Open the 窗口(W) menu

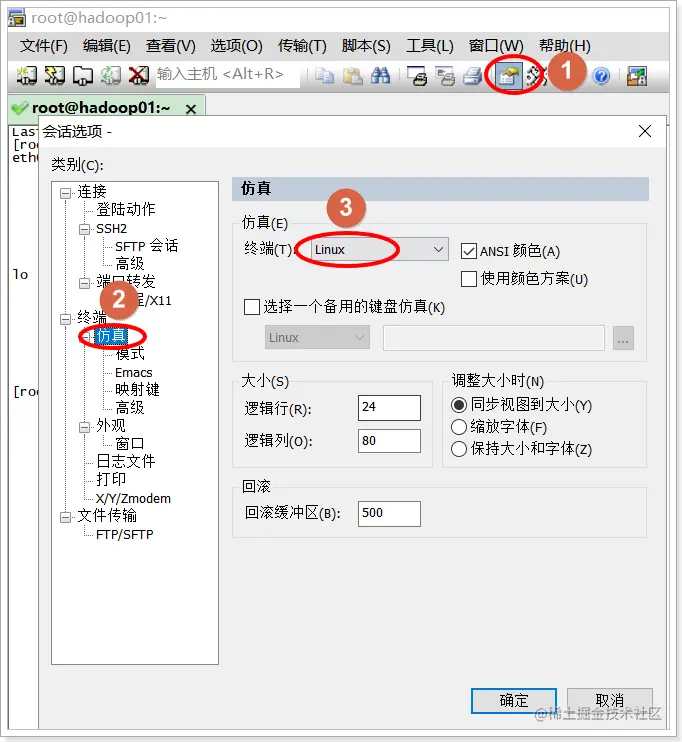pos(496,46)
